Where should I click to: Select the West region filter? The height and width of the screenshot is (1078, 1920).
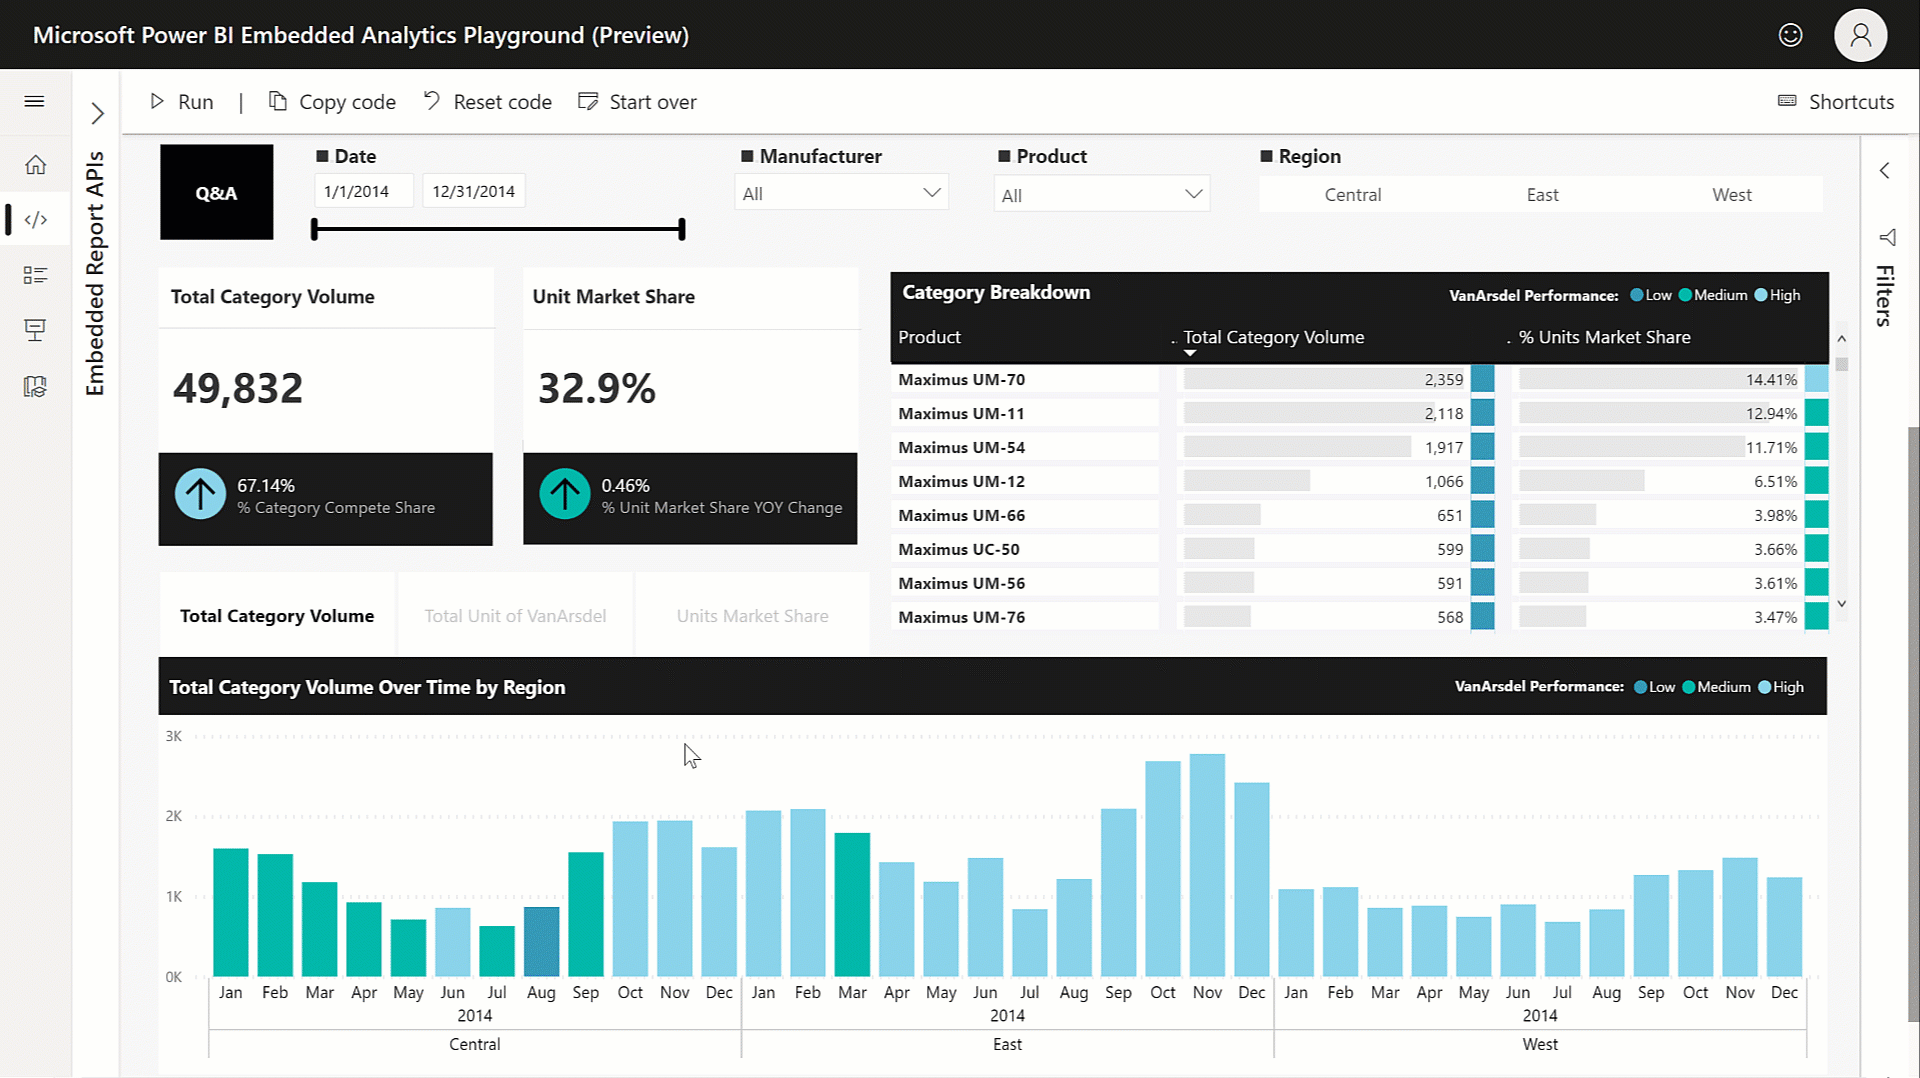[1732, 194]
